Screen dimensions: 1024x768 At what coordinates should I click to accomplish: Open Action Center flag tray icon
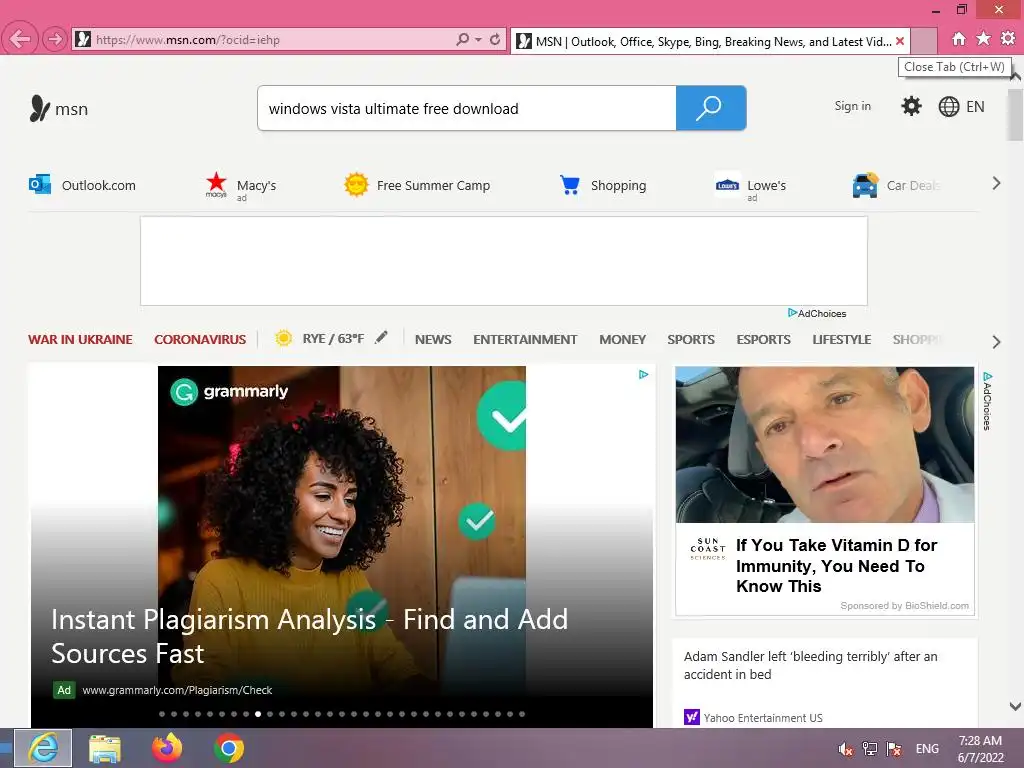click(894, 748)
